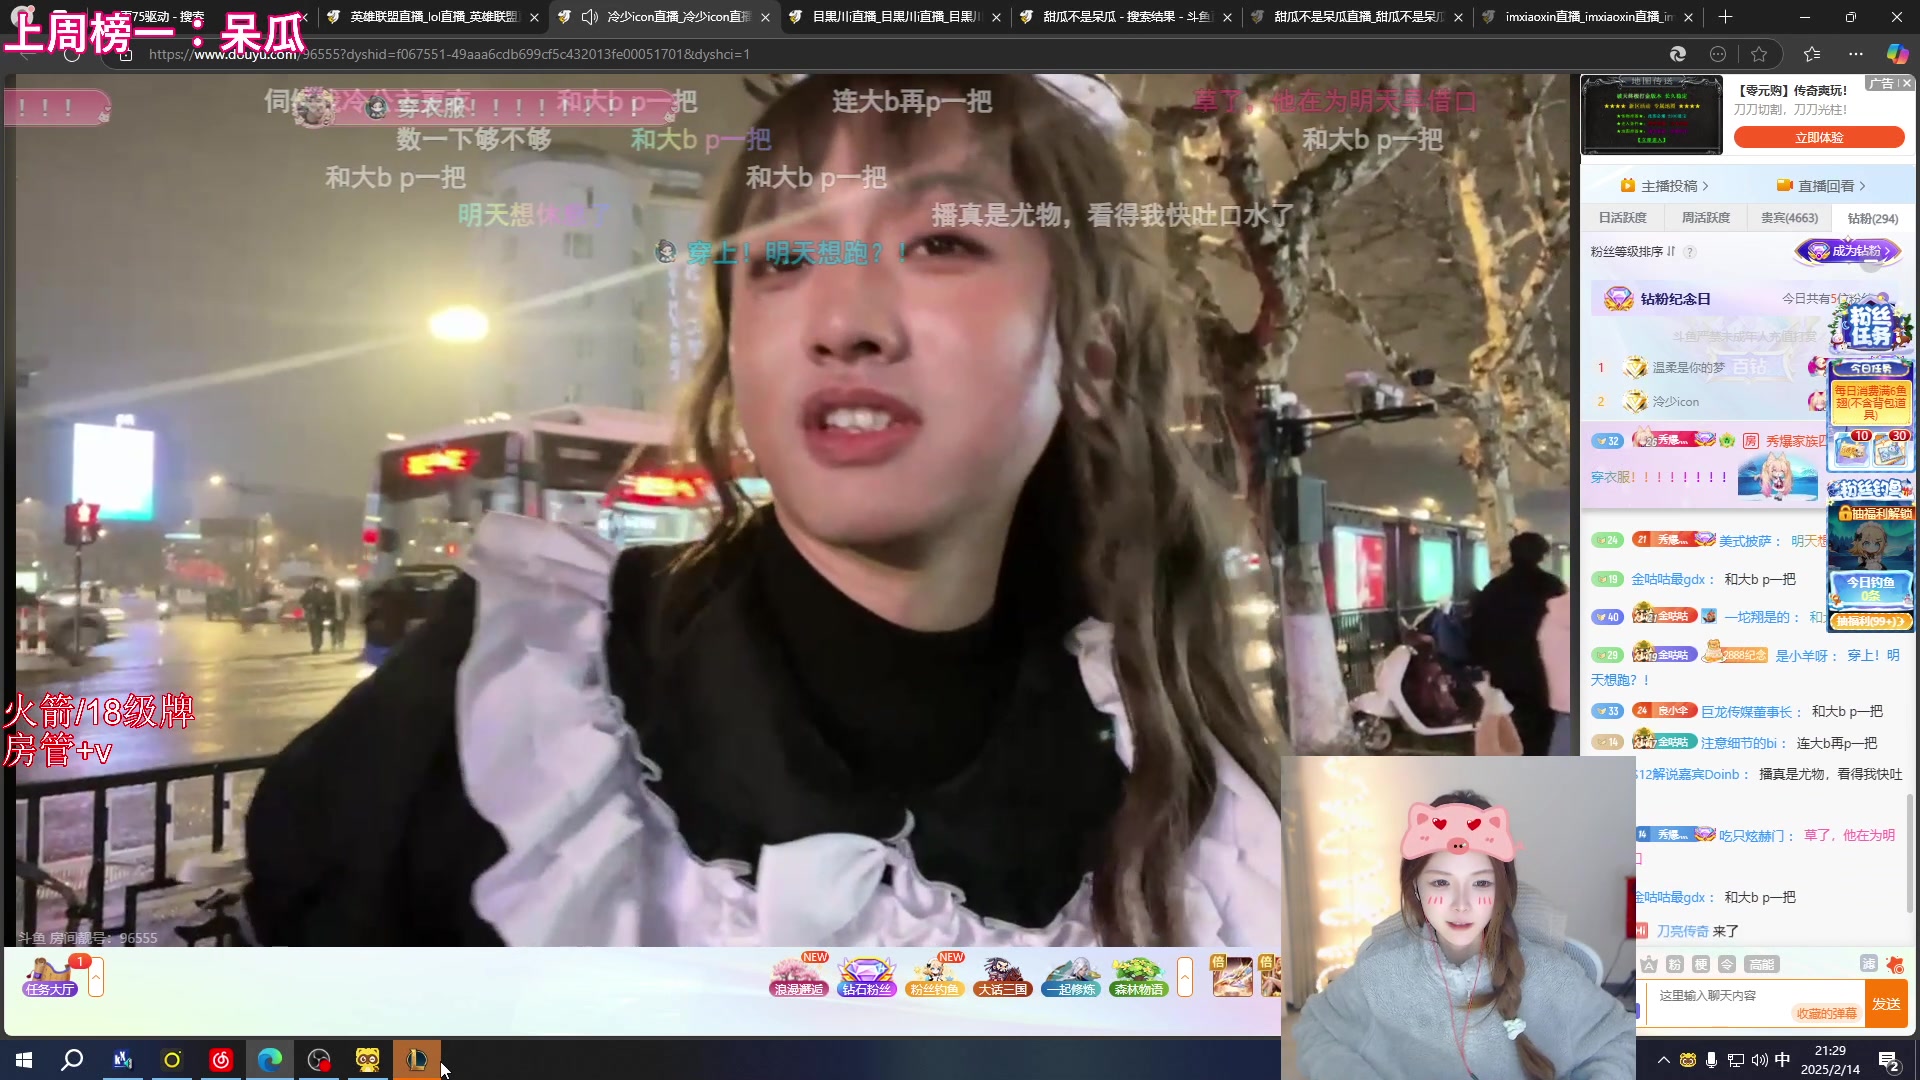Viewport: 1920px width, 1080px height.
Task: Click username 注意细节的bi in chat
Action: coord(1739,743)
